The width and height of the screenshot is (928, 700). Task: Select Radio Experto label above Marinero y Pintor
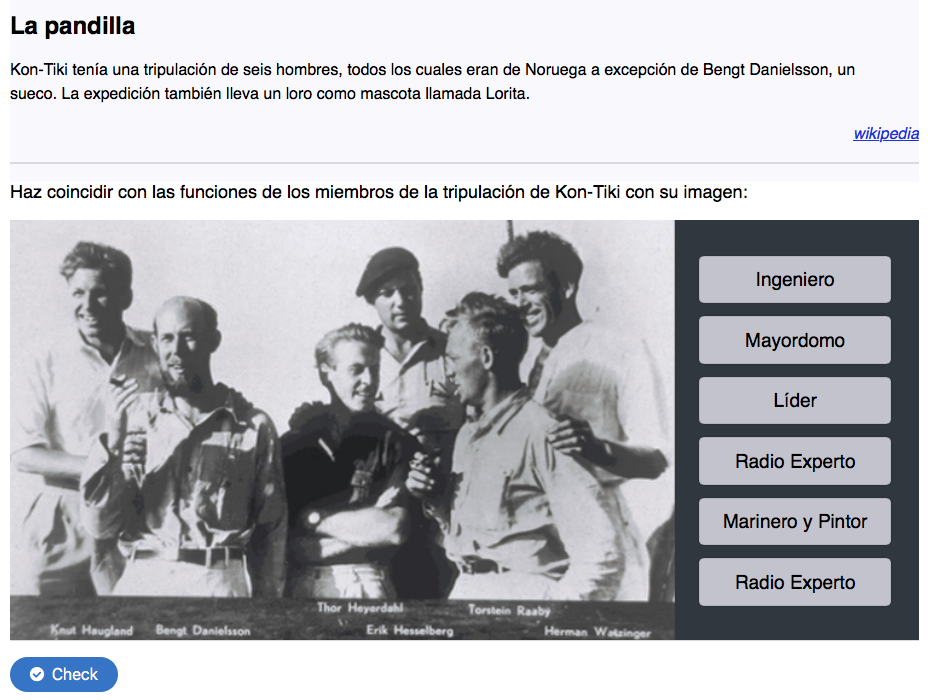pyautogui.click(x=794, y=461)
